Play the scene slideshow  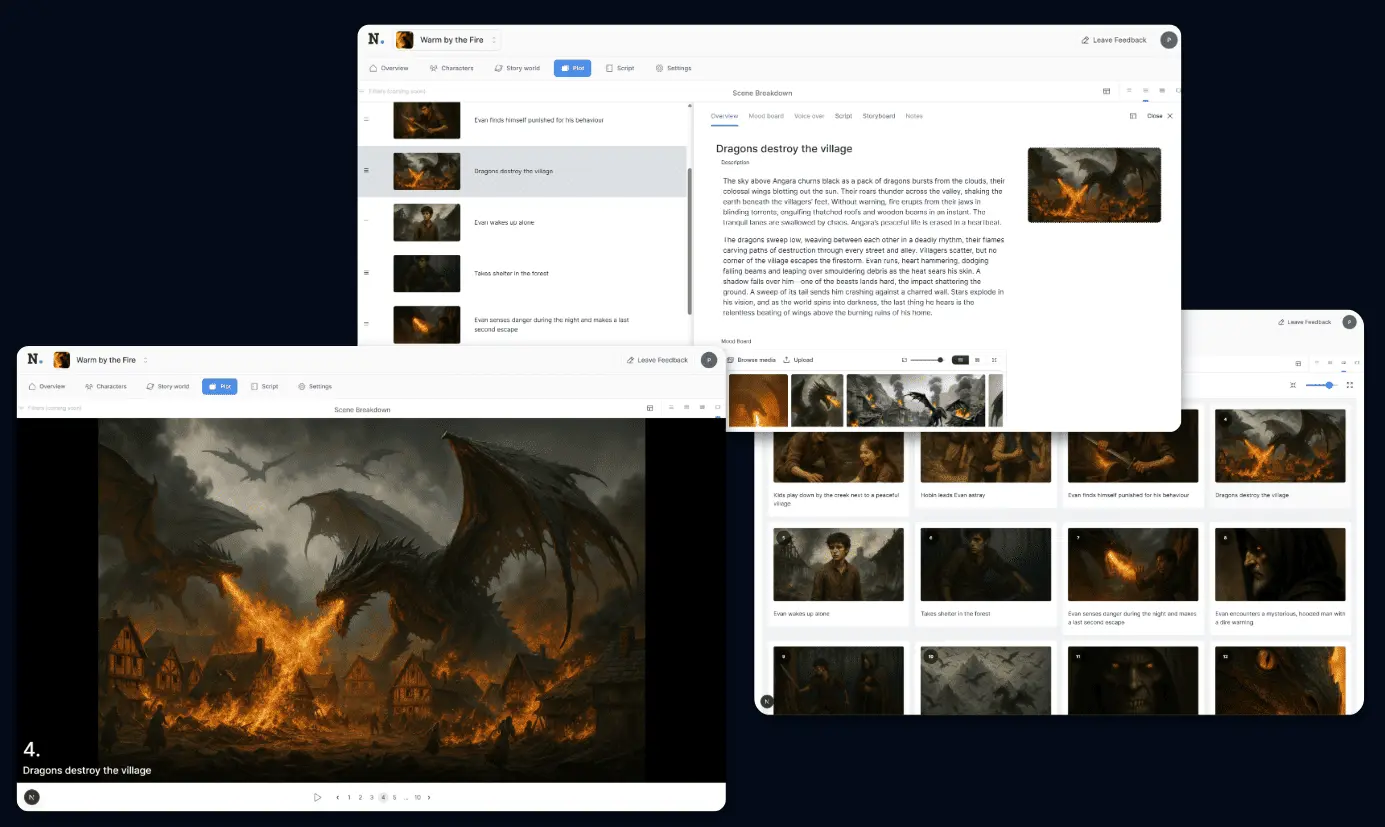coord(317,797)
